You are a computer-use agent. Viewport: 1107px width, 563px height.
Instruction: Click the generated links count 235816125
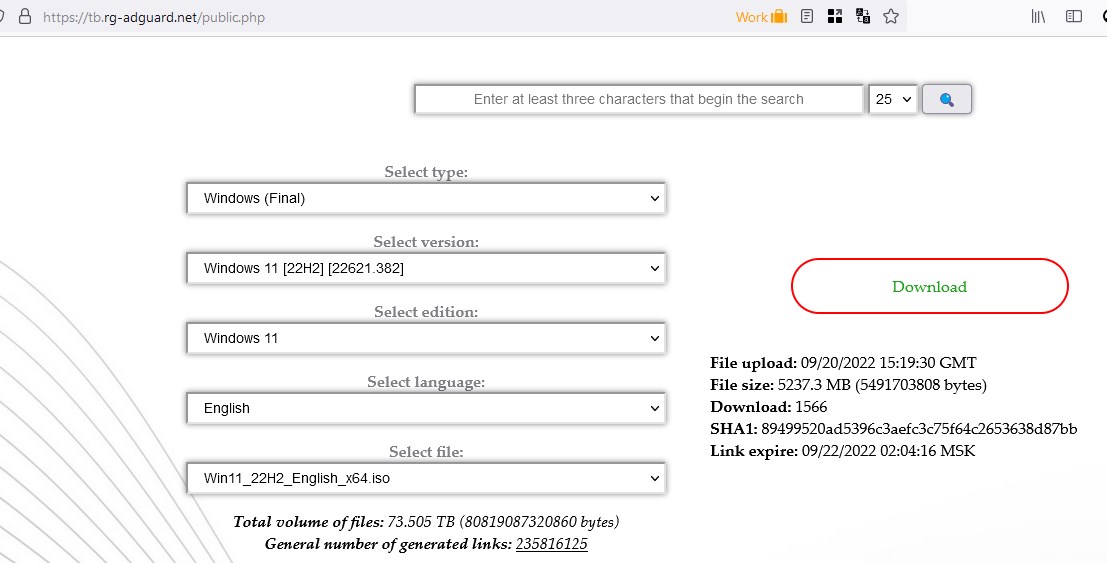[551, 544]
